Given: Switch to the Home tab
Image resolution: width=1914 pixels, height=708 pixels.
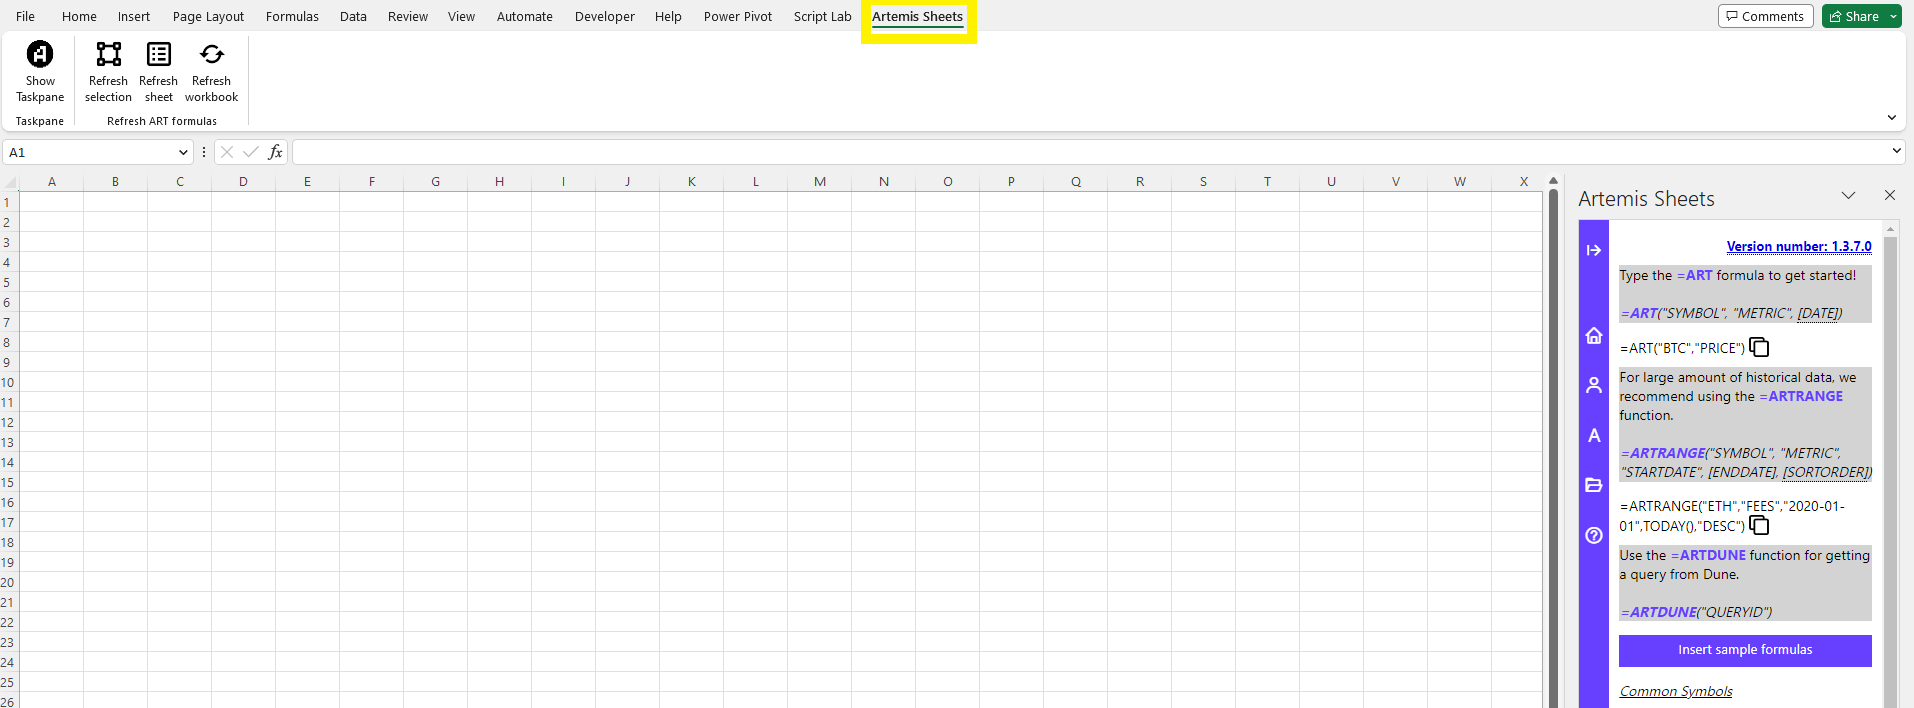Looking at the screenshot, I should tap(79, 16).
